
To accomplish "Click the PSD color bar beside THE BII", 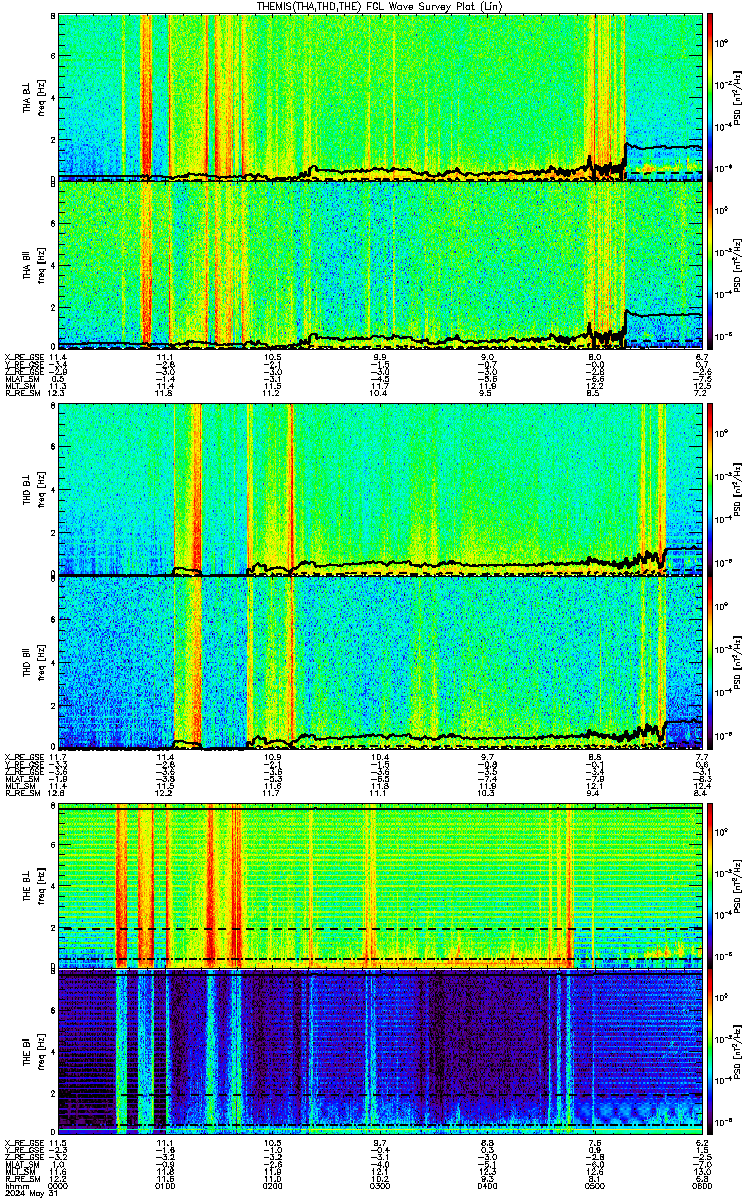I will coord(711,1052).
